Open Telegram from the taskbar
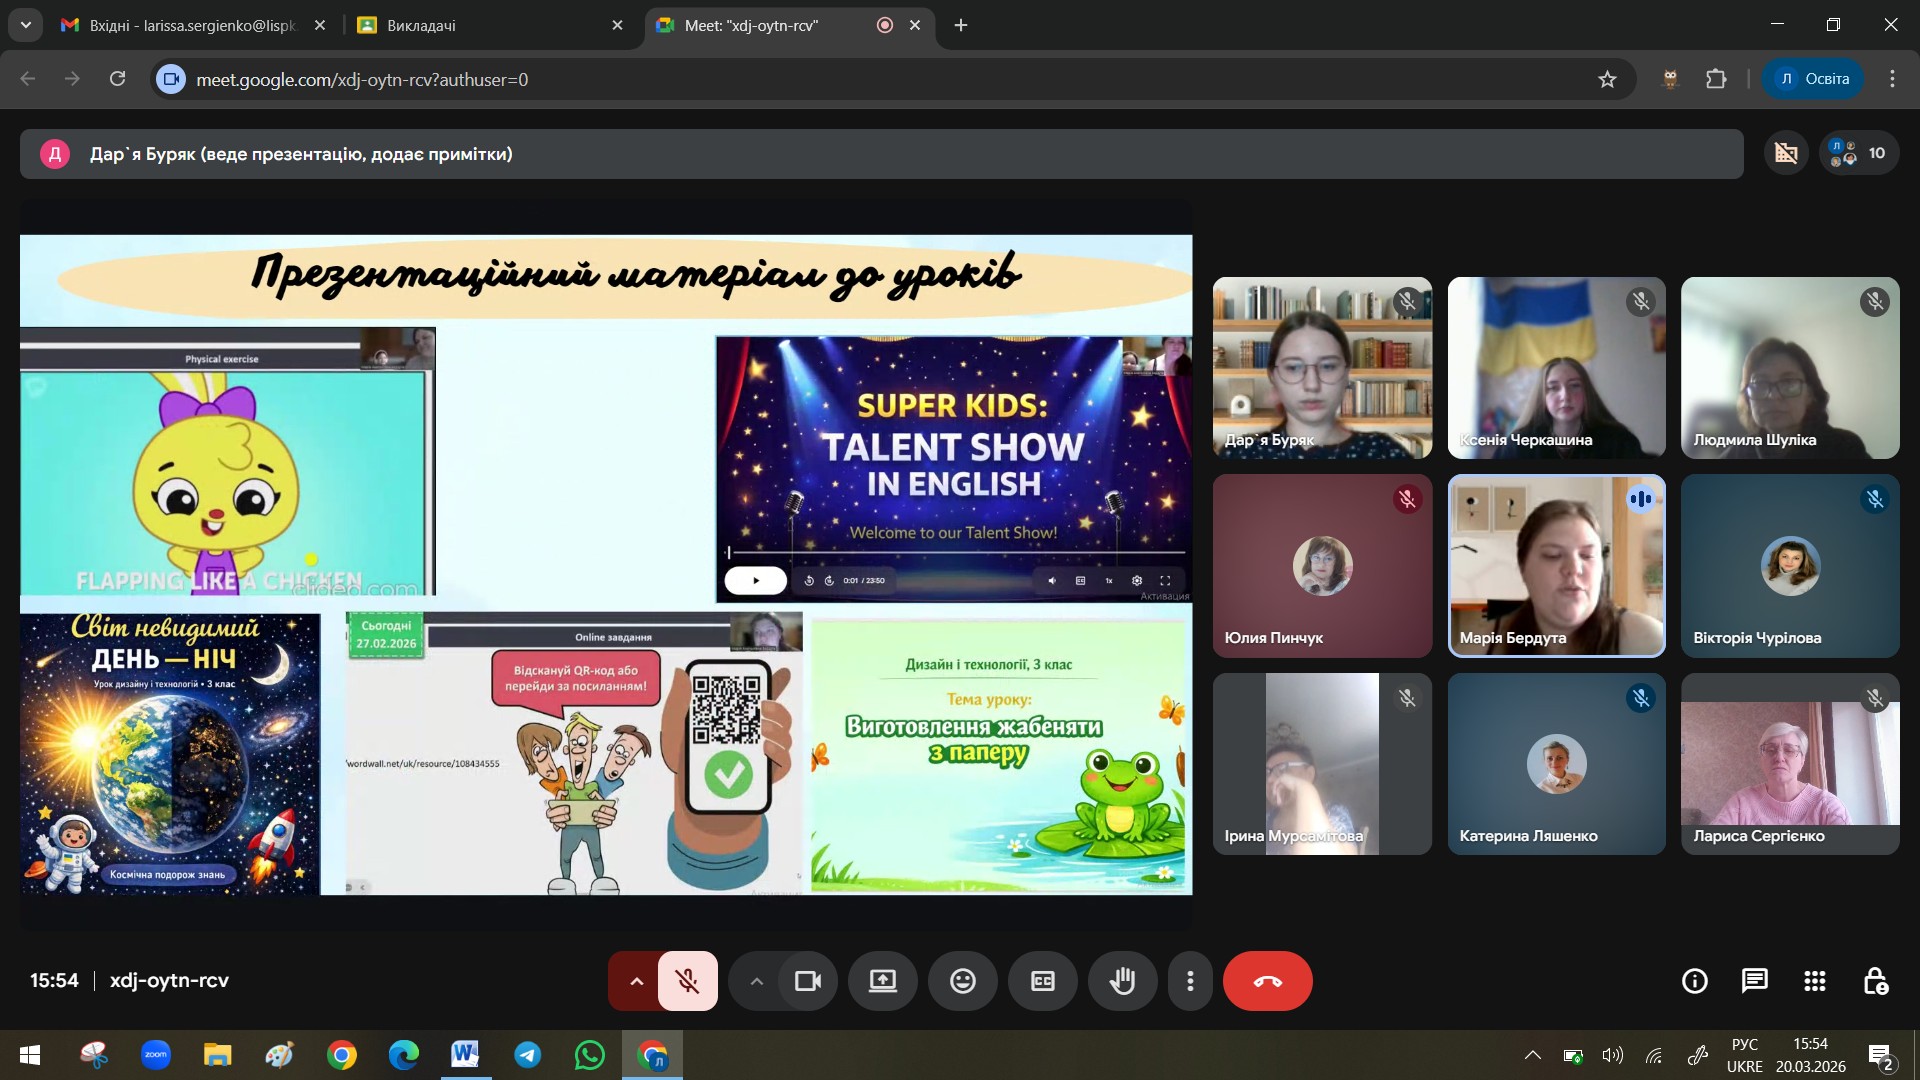 pos(527,1055)
